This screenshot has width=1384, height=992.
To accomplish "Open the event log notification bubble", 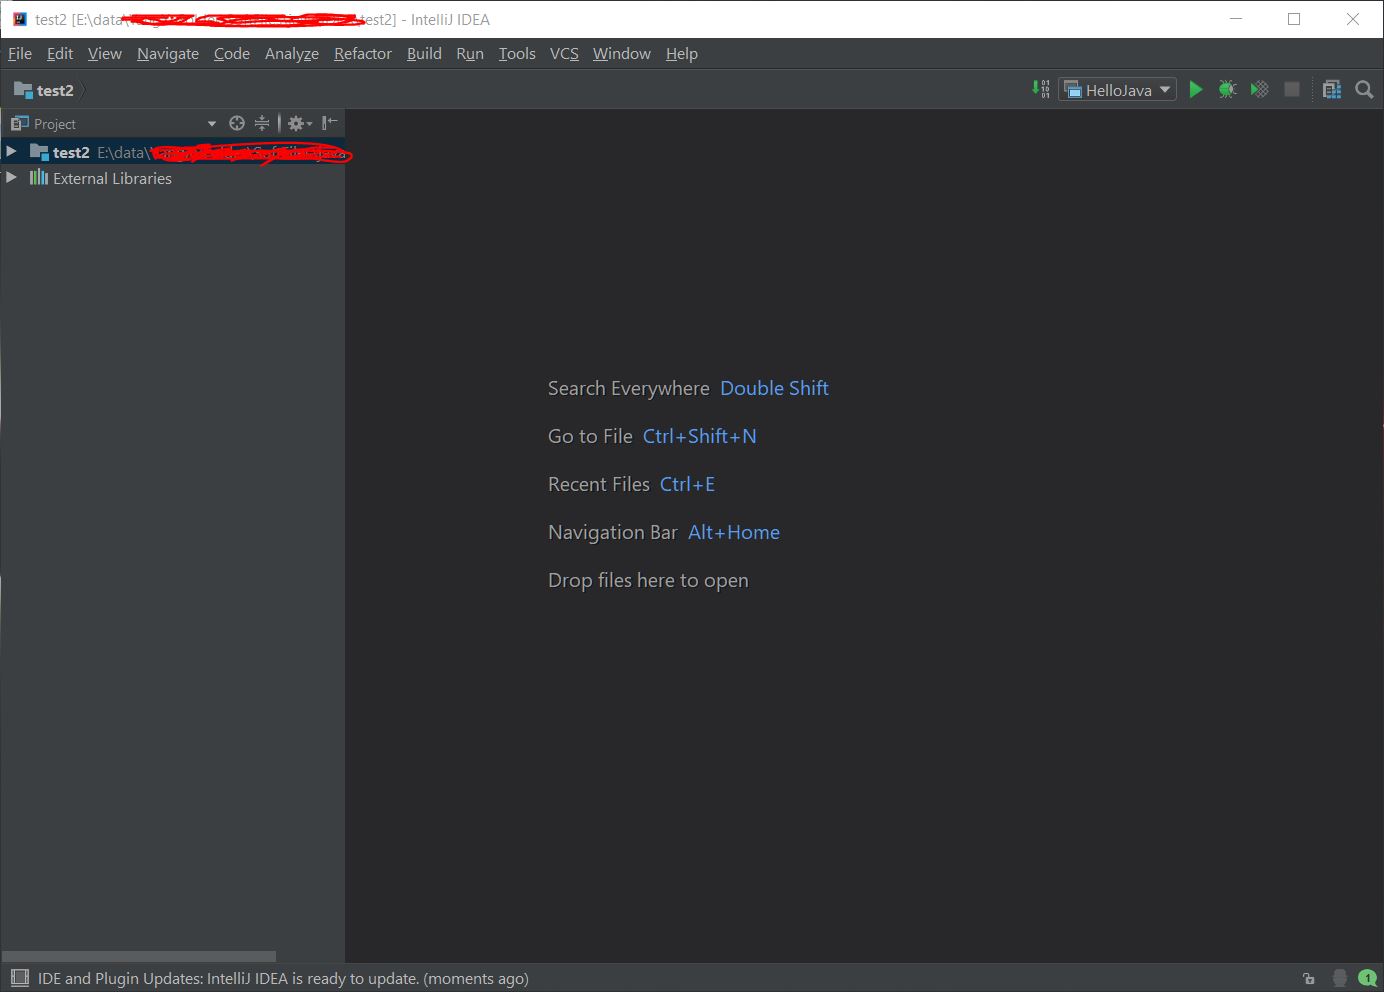I will pos(1367,978).
